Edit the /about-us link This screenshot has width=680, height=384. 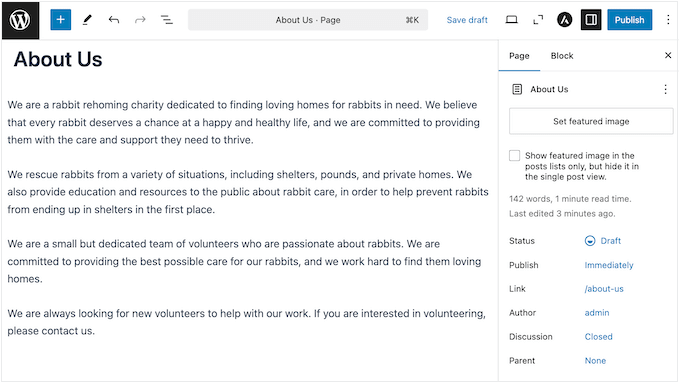coord(604,289)
